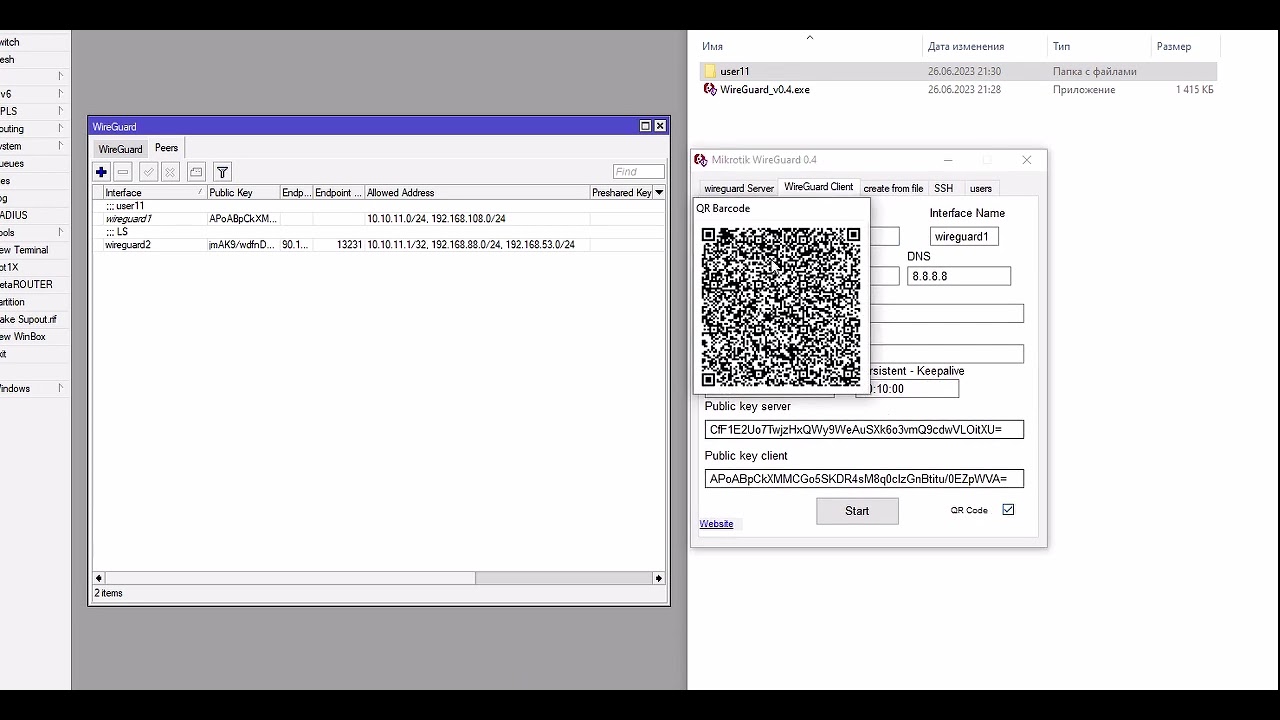Image resolution: width=1280 pixels, height=720 pixels.
Task: Open the SSH tab
Action: coord(944,188)
